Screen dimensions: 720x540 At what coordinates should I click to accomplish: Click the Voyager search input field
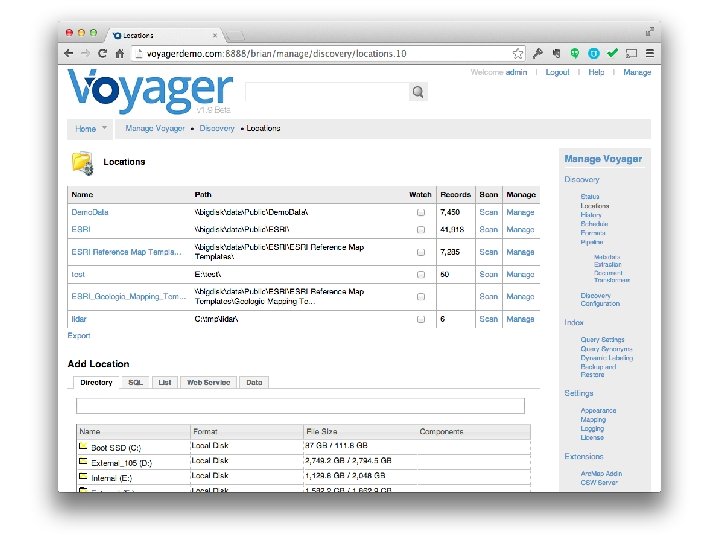pyautogui.click(x=327, y=92)
